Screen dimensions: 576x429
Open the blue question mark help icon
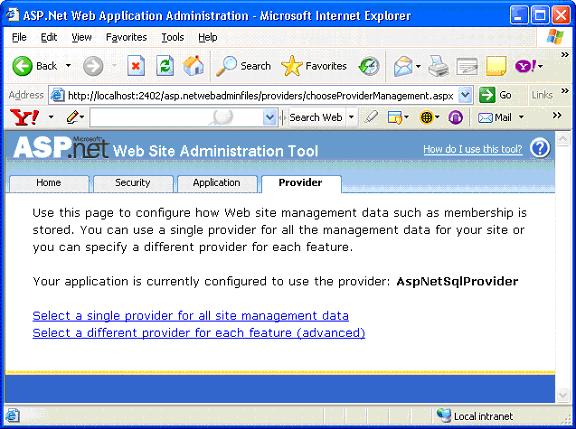[540, 149]
